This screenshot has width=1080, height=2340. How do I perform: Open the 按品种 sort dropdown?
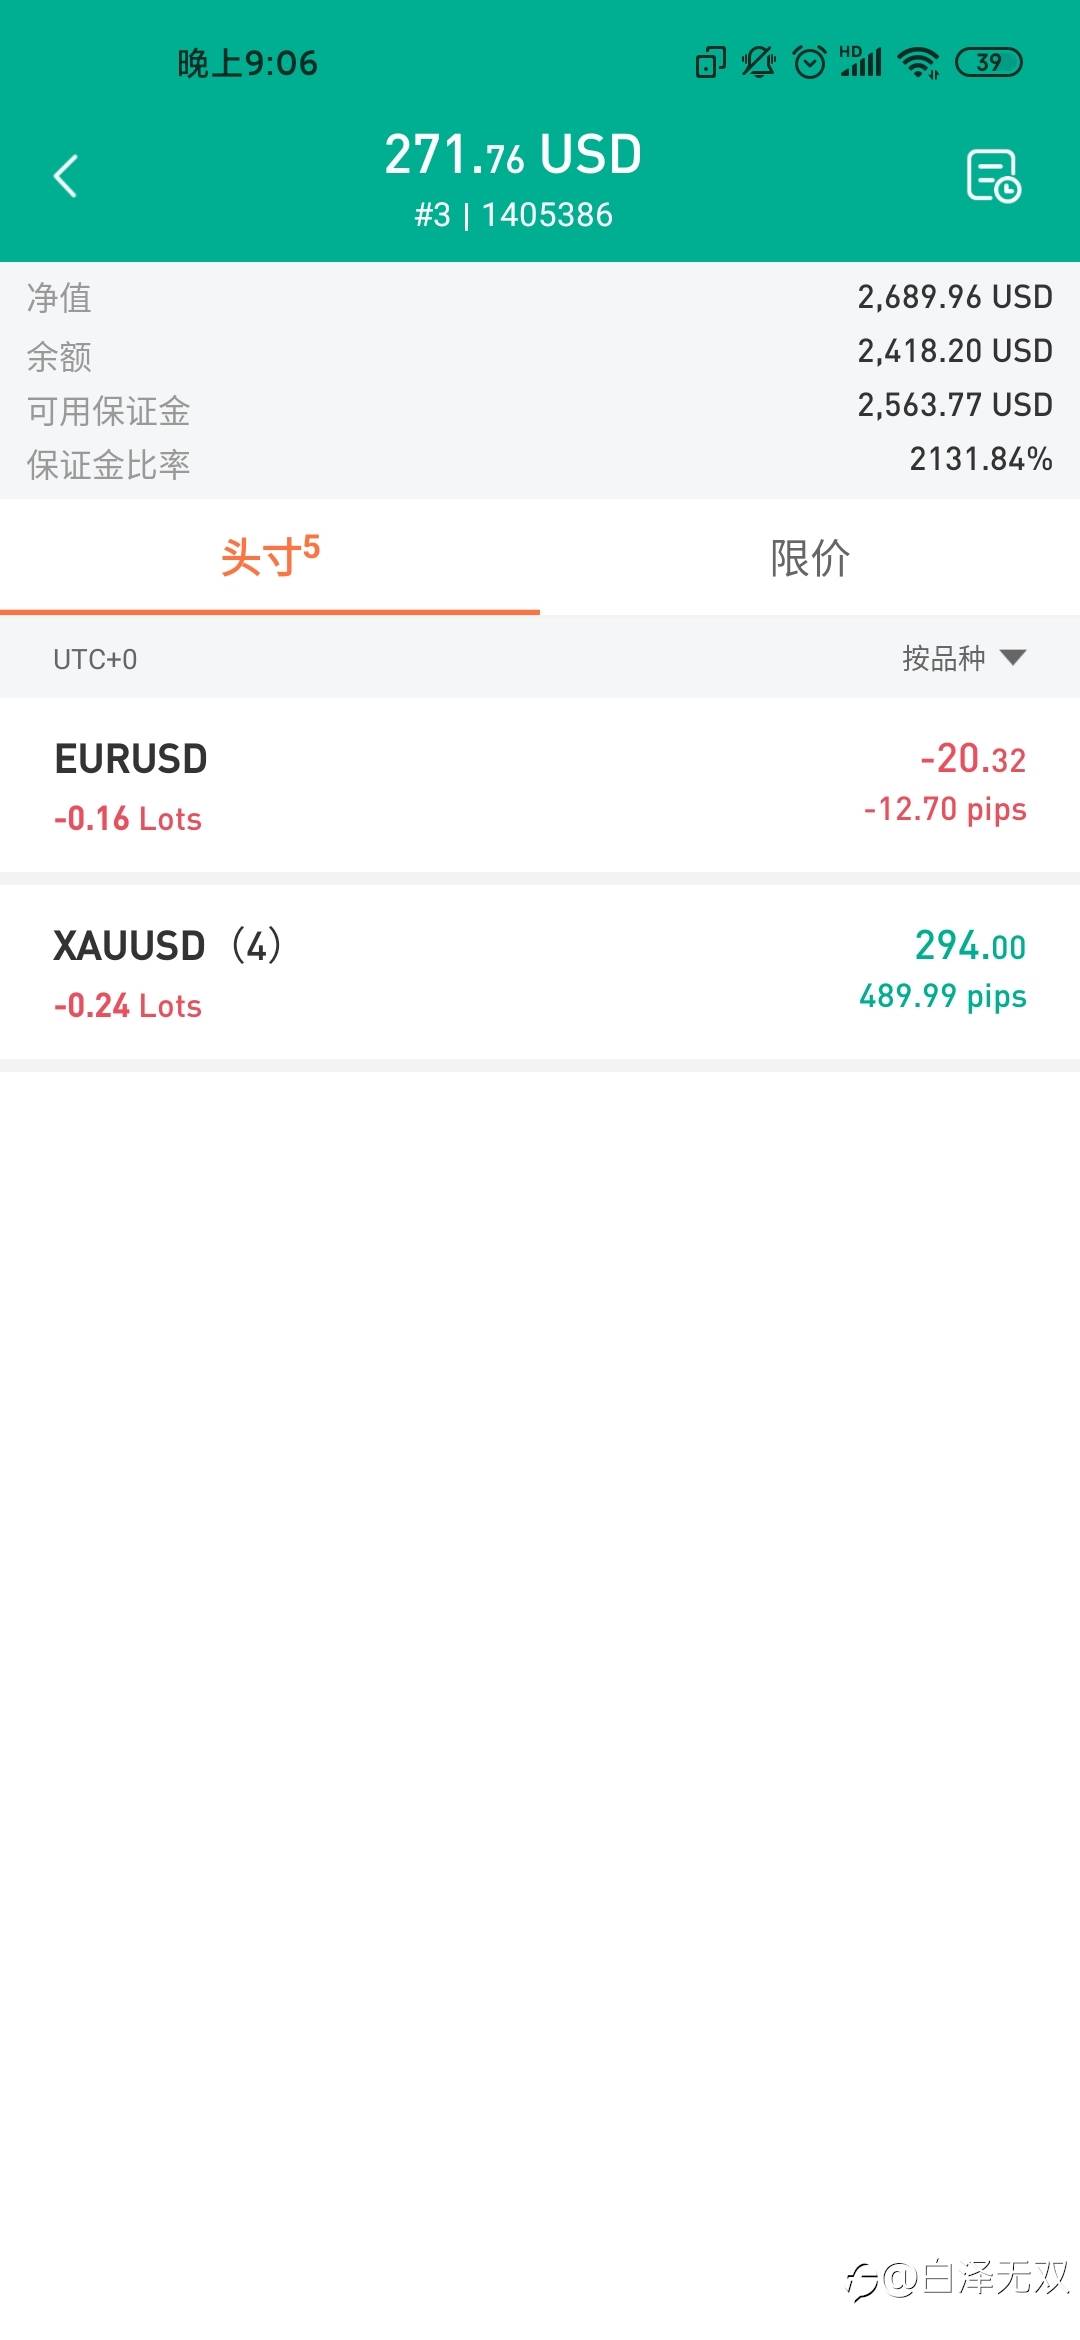point(944,658)
